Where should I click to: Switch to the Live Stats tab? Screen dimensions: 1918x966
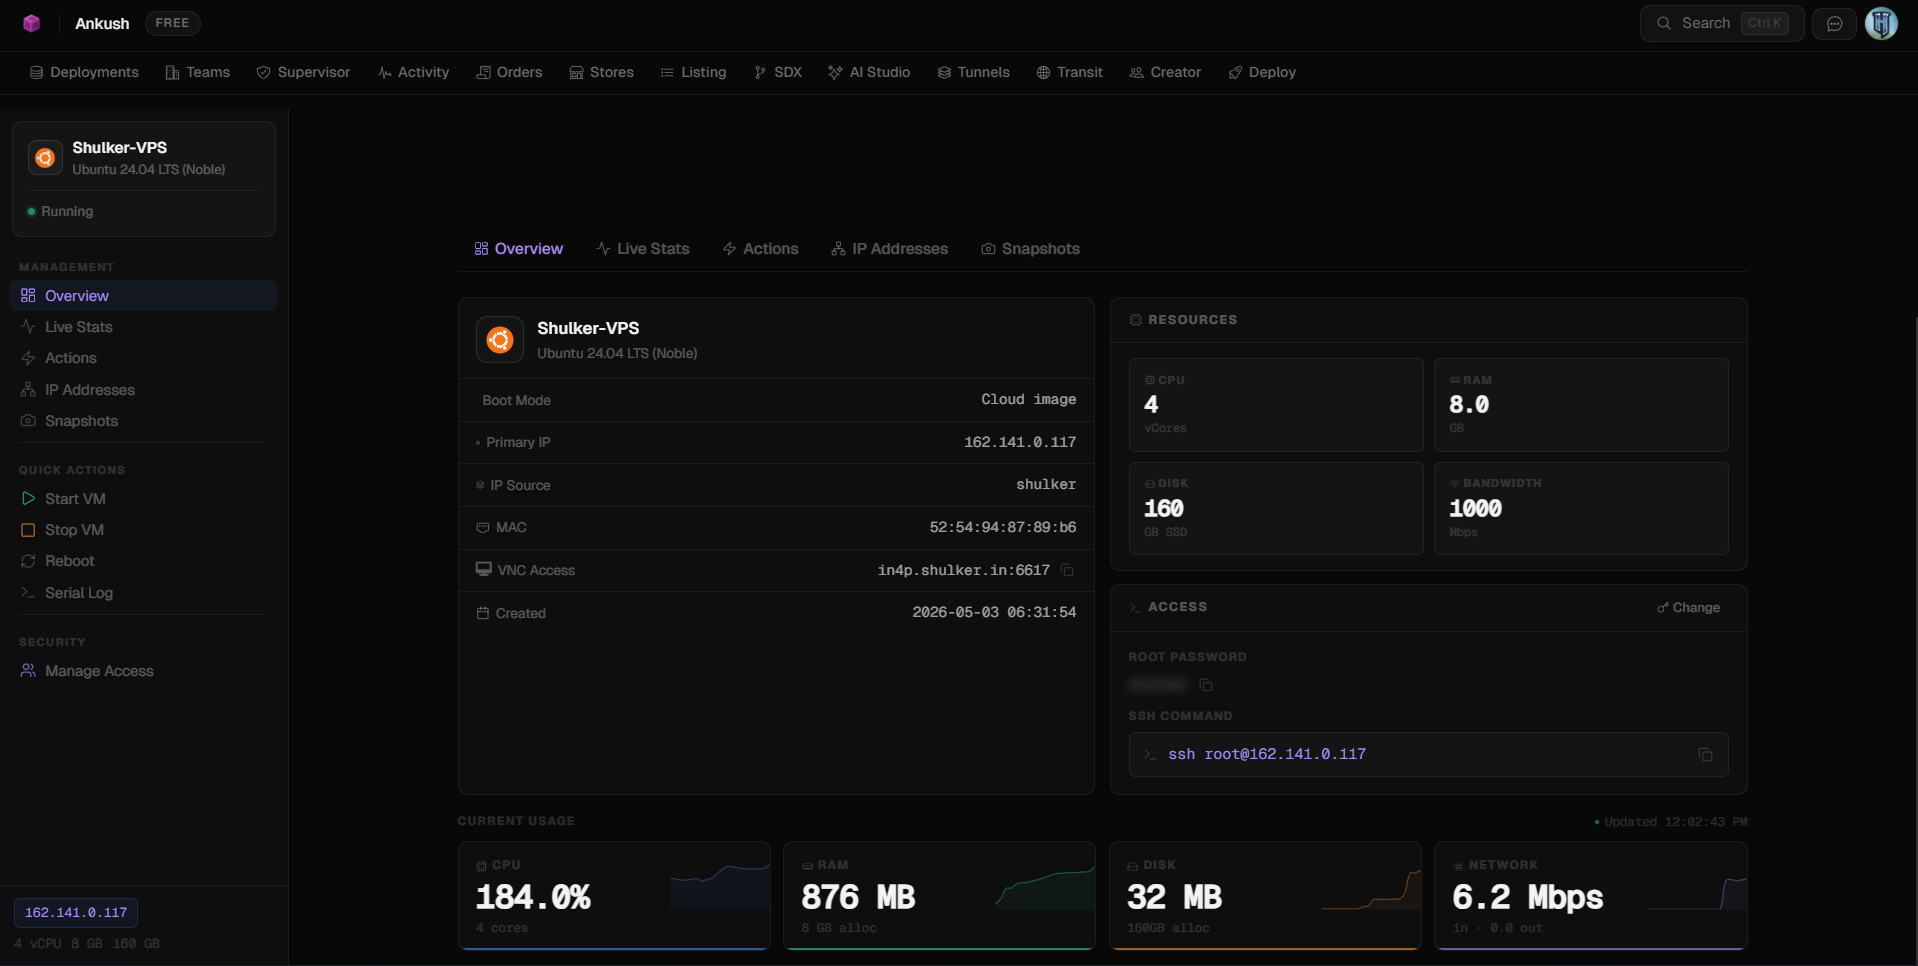642,249
